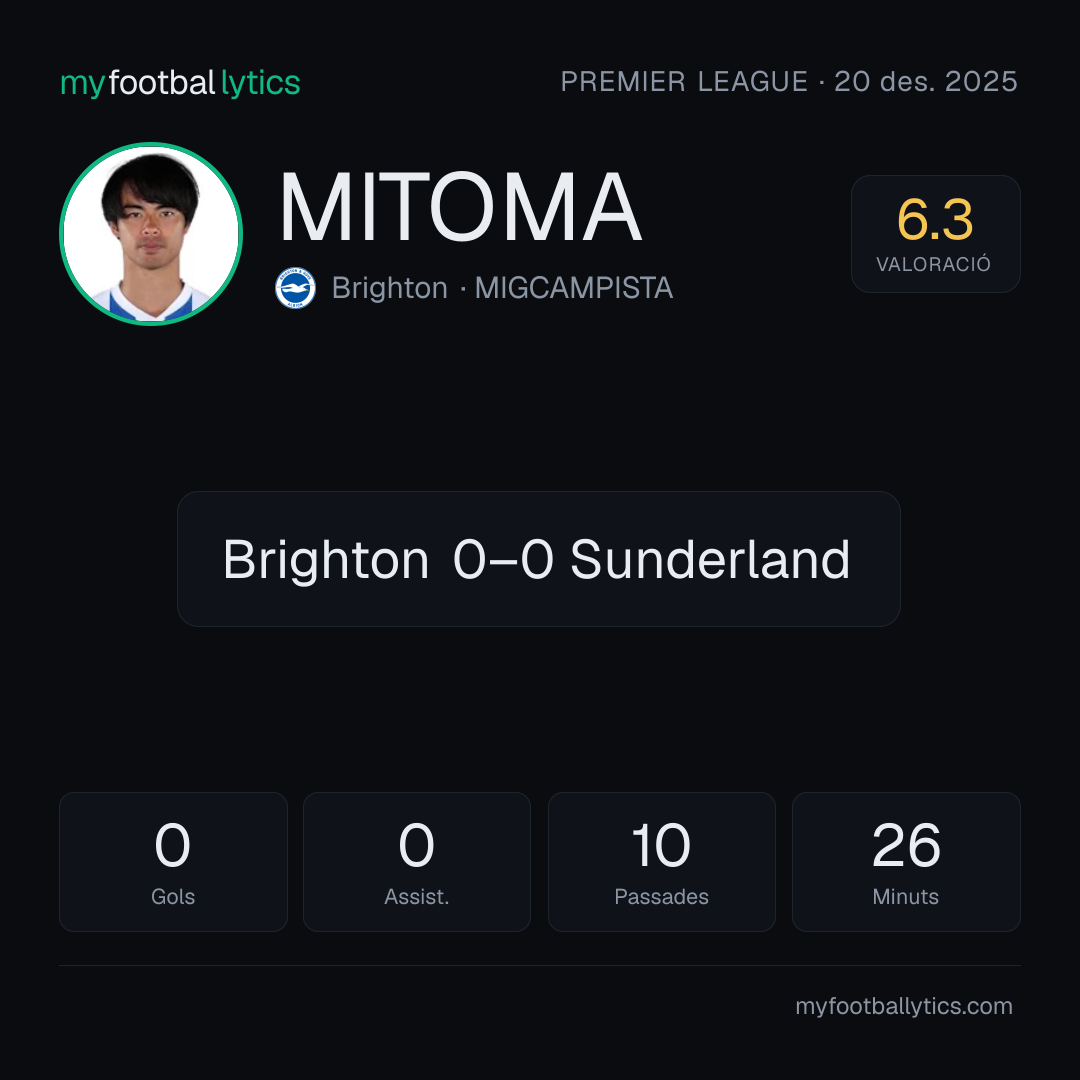Click the 6.3 Valoració rating badge
Screen dimensions: 1080x1080
click(935, 233)
